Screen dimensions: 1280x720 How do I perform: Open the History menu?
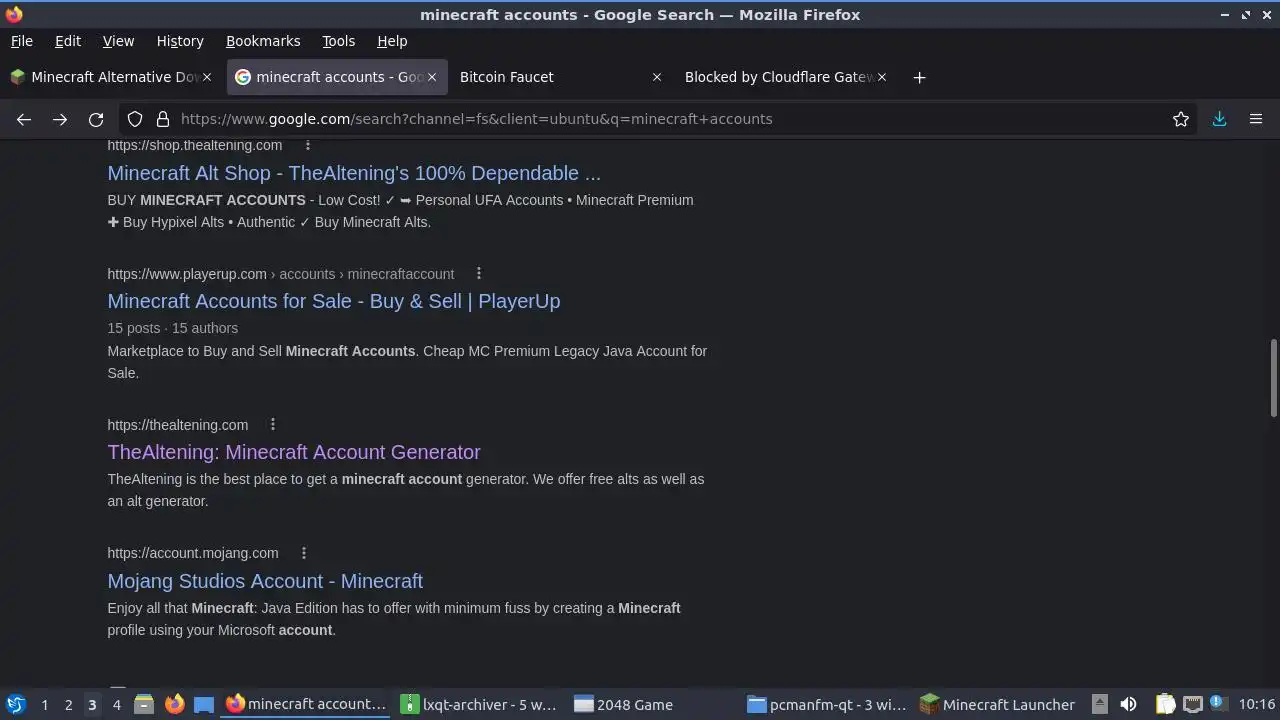(180, 41)
